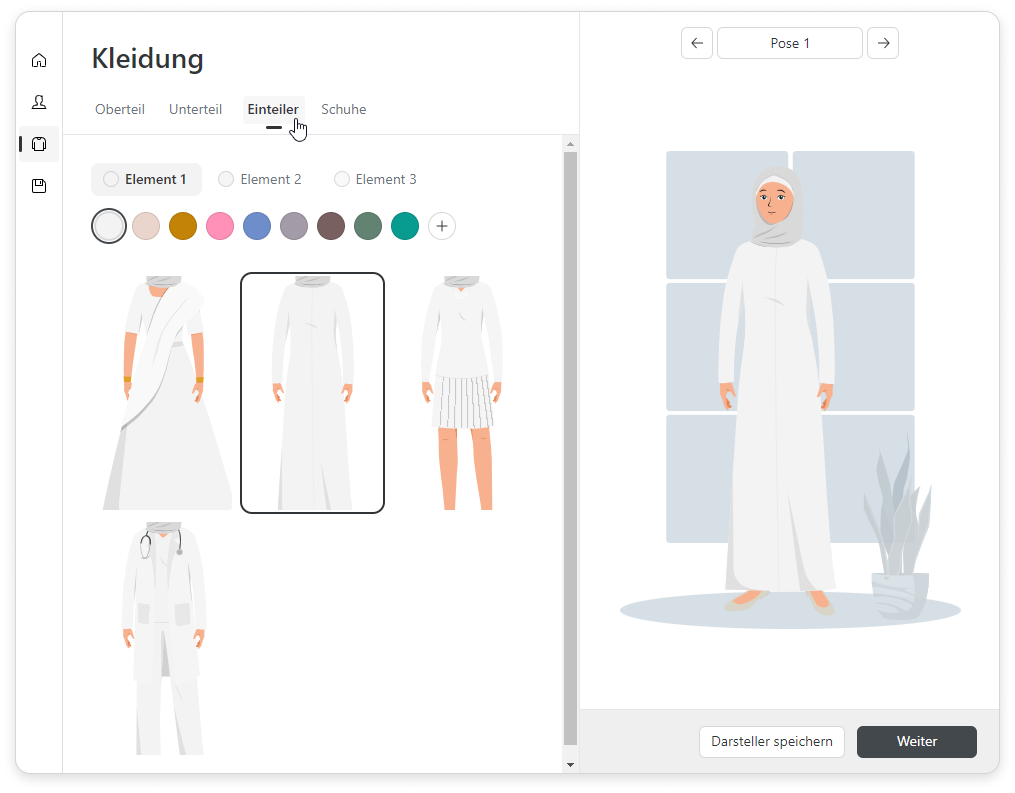Click the save disk sidebar icon
This screenshot has height=793, width=1015.
click(39, 186)
